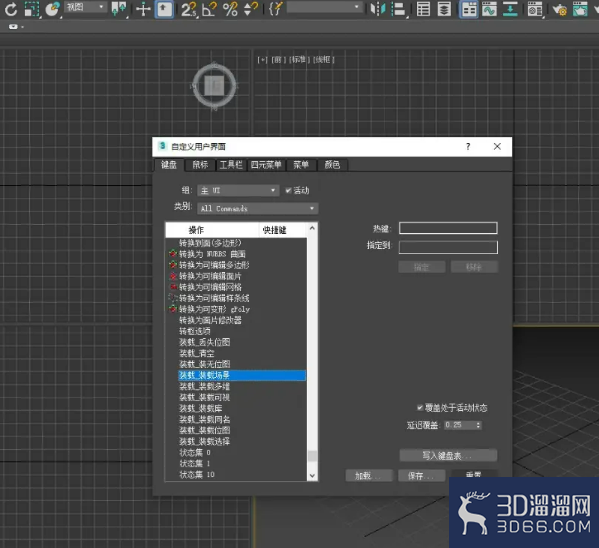Click the 保存 button
Screen dimensions: 599x548
422,476
